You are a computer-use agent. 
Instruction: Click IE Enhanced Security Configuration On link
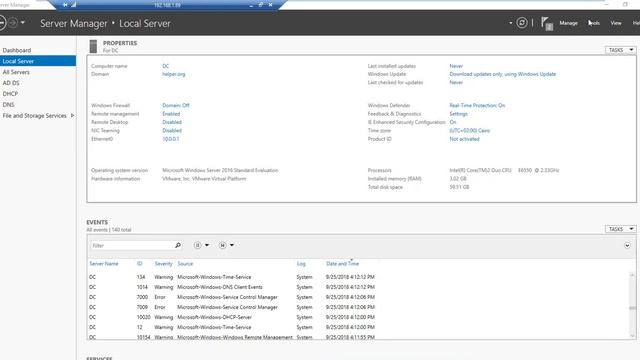click(x=453, y=122)
